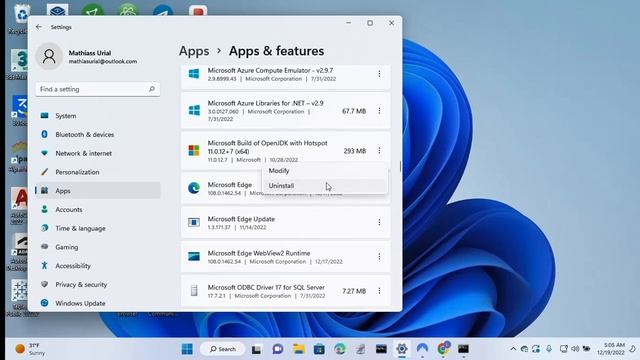The width and height of the screenshot is (640, 360).
Task: Open more options for Microsoft Build of OpenJDK
Action: 379,151
